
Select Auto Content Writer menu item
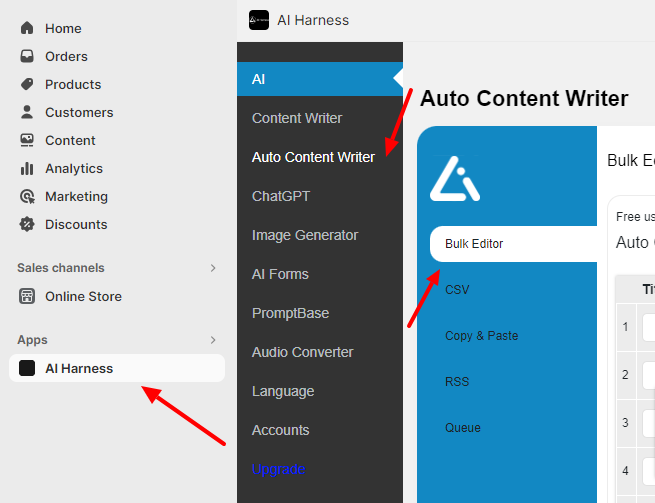313,157
